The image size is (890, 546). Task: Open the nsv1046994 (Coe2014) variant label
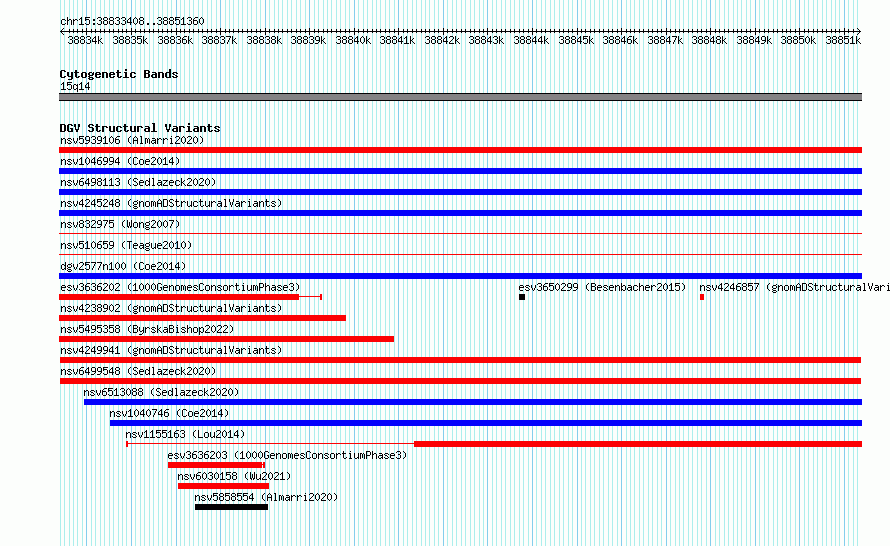click(120, 161)
